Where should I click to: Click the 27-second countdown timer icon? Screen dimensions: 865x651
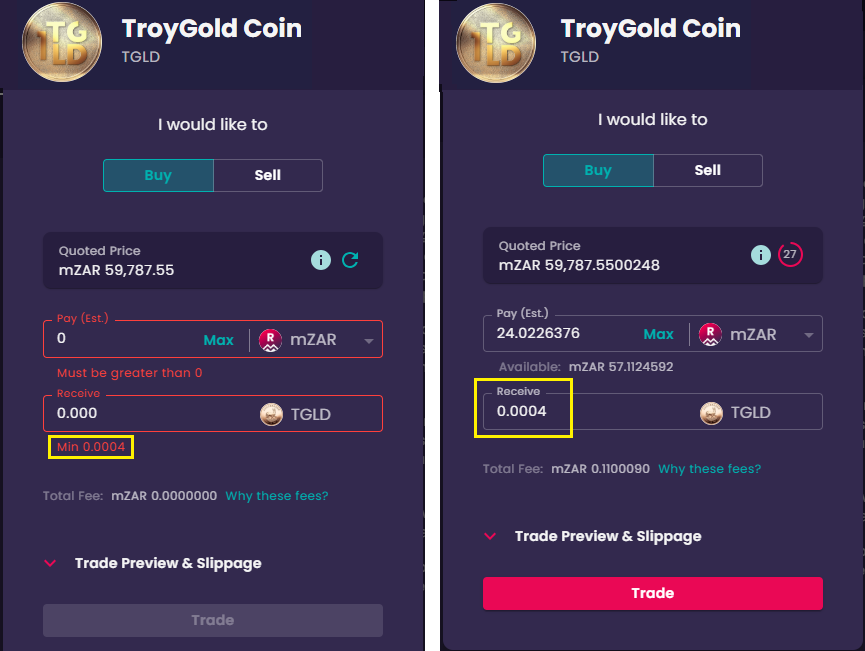point(790,254)
